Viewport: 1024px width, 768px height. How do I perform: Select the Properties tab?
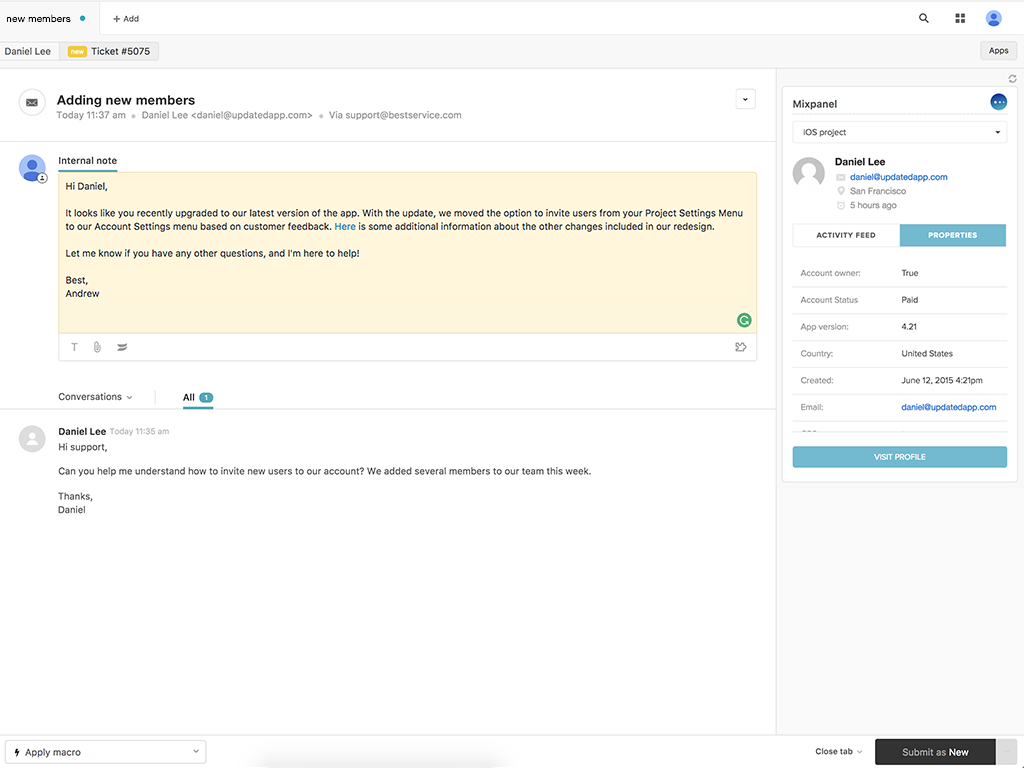click(x=952, y=235)
